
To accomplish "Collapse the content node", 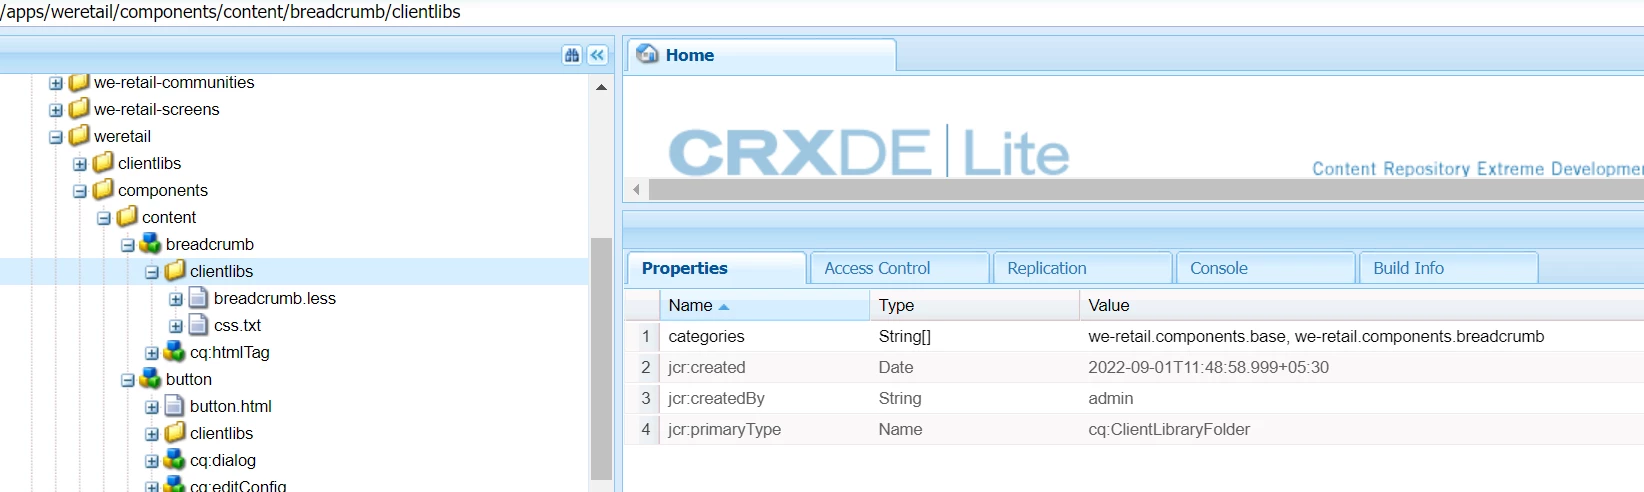I will click(104, 218).
